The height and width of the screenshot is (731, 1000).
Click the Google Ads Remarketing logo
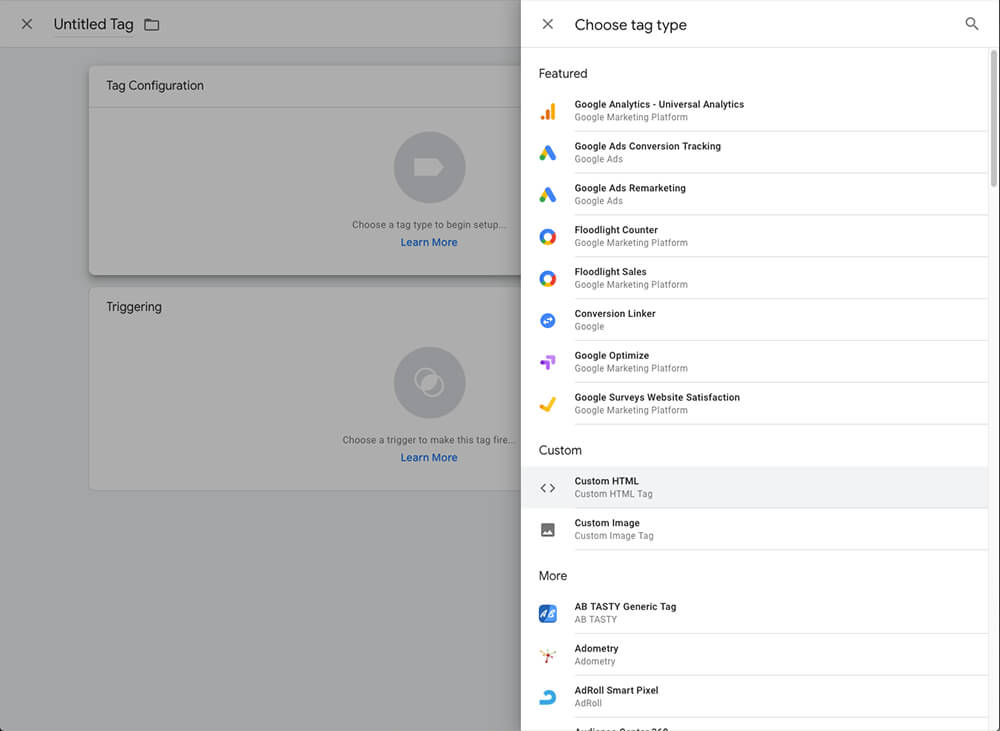[x=547, y=195]
